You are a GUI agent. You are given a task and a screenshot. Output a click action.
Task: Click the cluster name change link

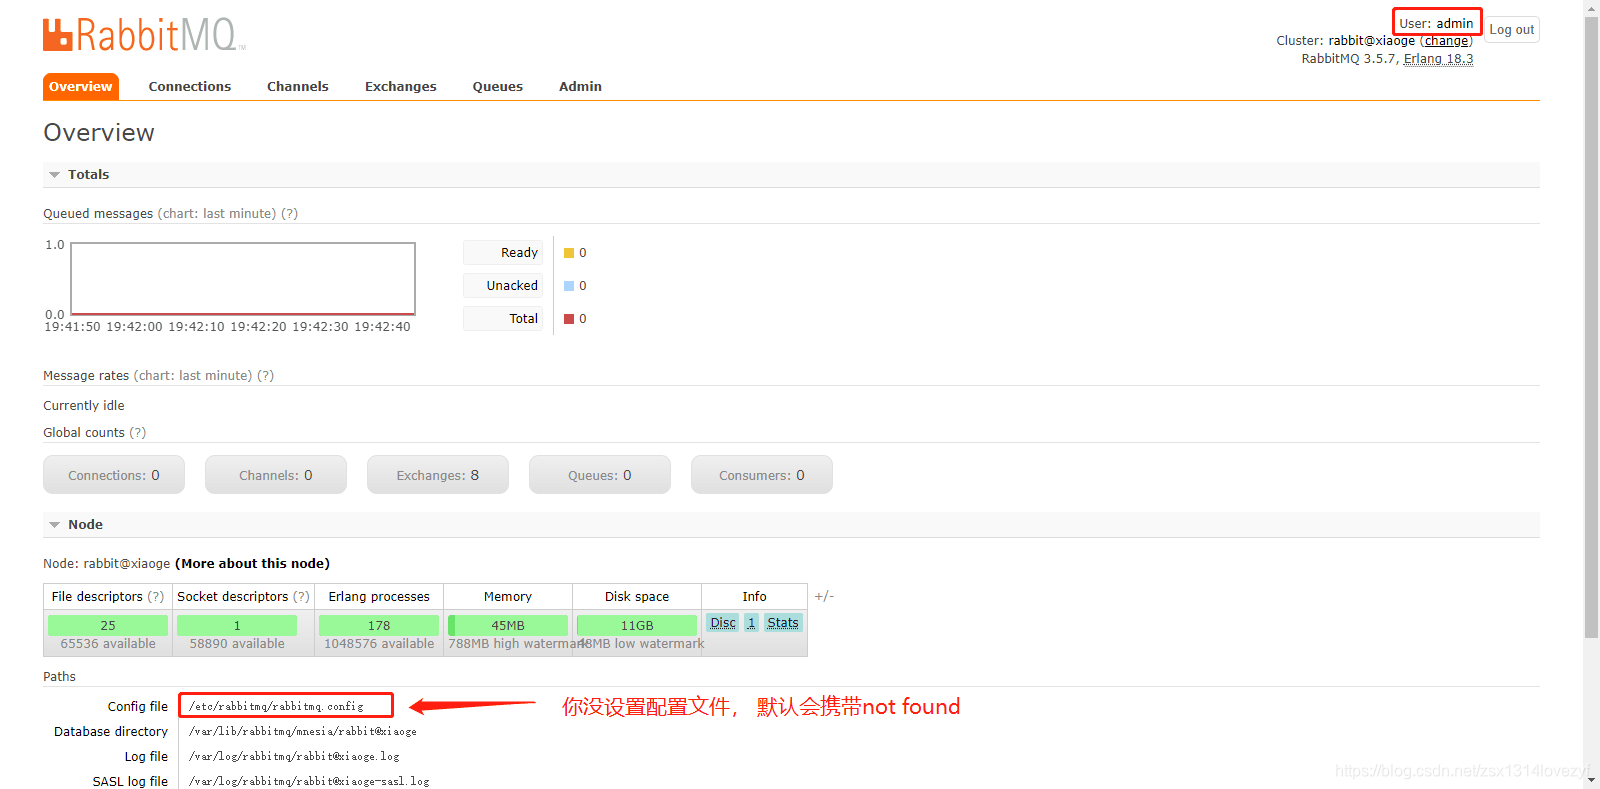(1446, 41)
